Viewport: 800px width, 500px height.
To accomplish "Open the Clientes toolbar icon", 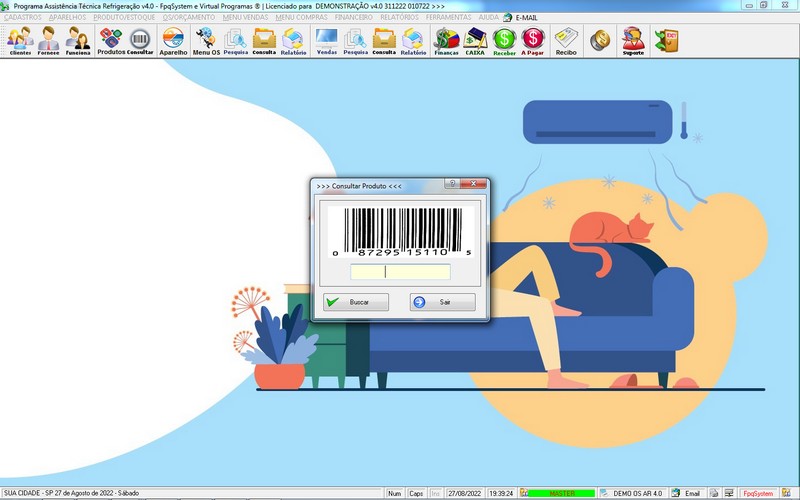I will [20, 41].
